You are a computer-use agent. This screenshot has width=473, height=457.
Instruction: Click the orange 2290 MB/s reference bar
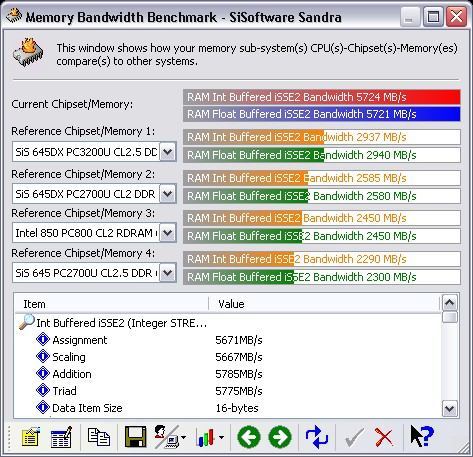tap(322, 259)
